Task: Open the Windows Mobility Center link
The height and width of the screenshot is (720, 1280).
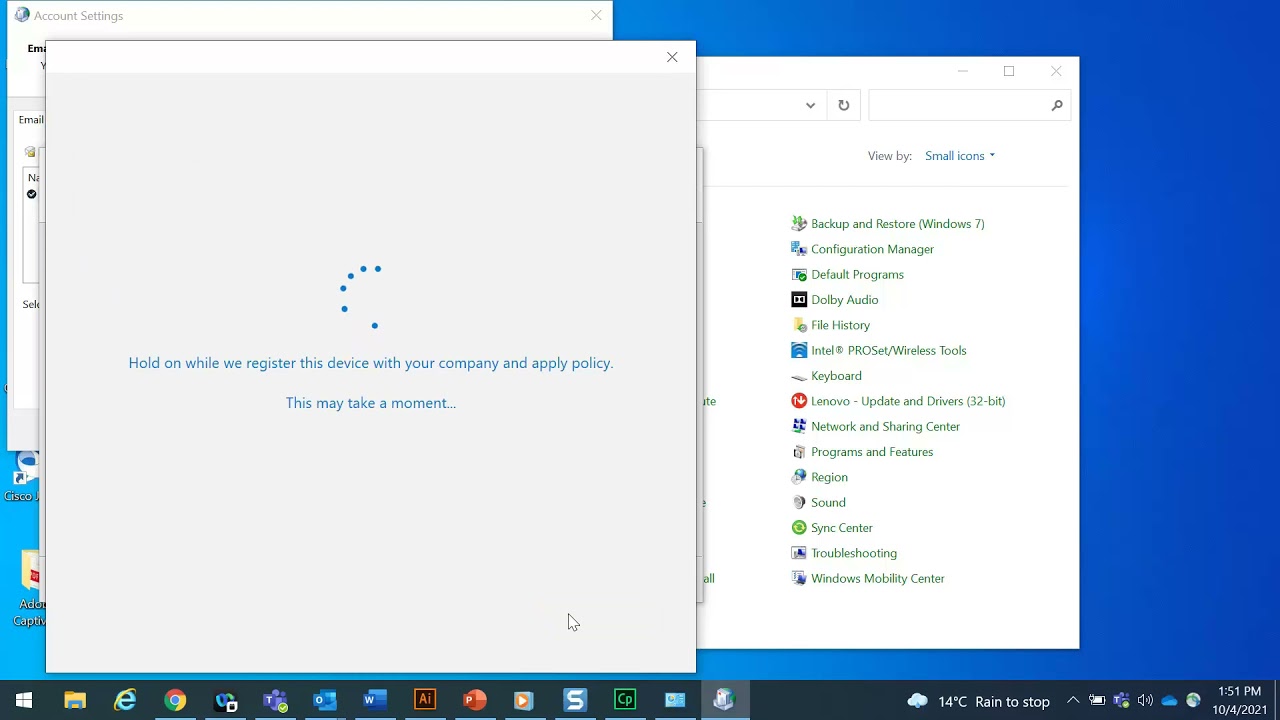Action: coord(877,578)
